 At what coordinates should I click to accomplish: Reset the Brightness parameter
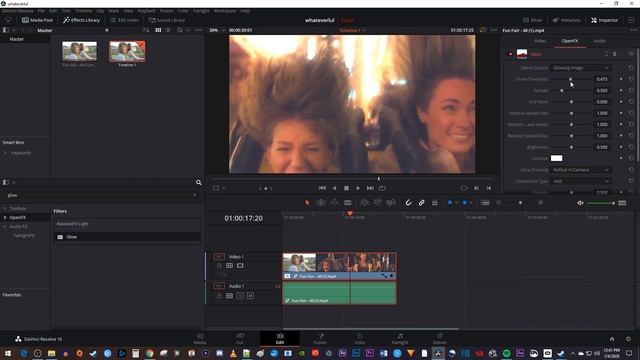[631, 147]
